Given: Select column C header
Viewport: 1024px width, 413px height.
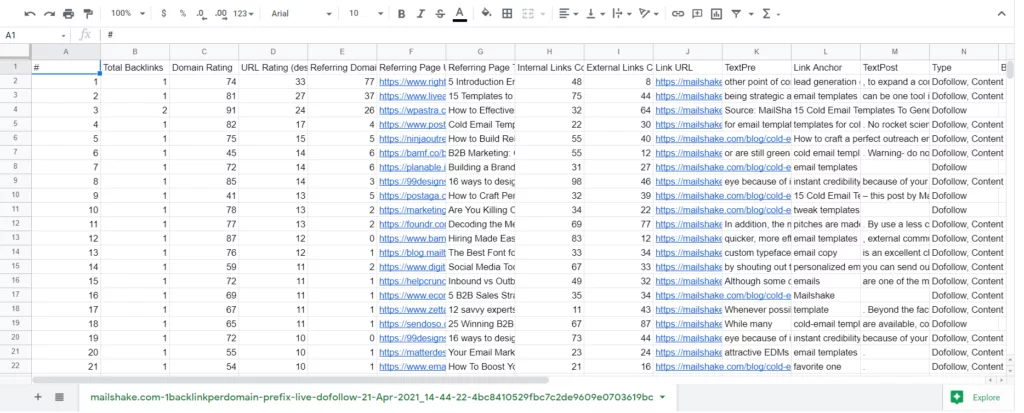Looking at the screenshot, I should tap(204, 52).
